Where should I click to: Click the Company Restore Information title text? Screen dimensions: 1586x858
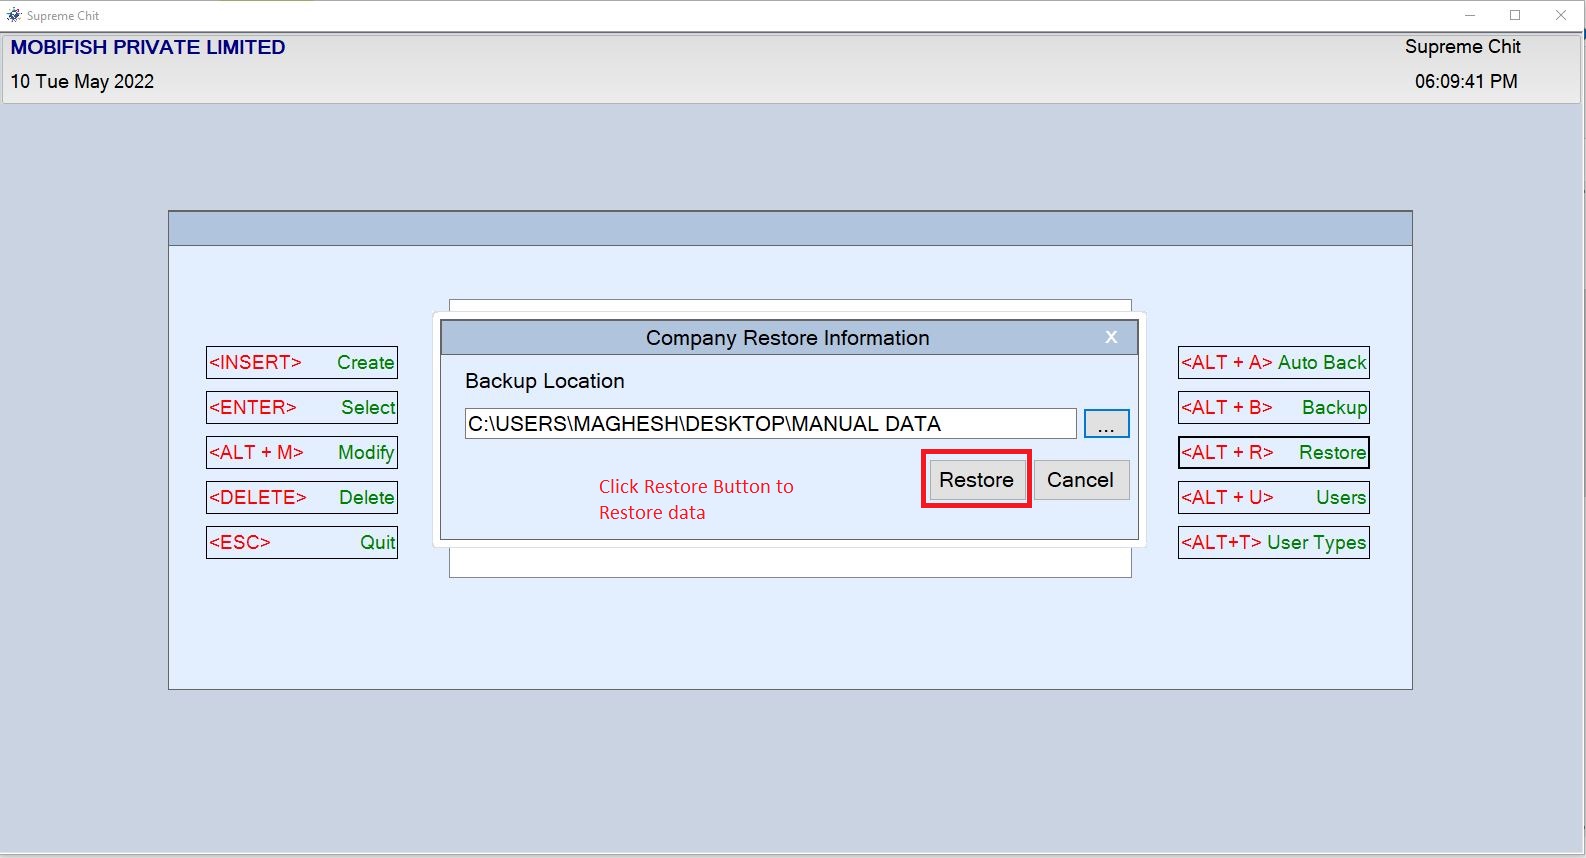tap(788, 338)
